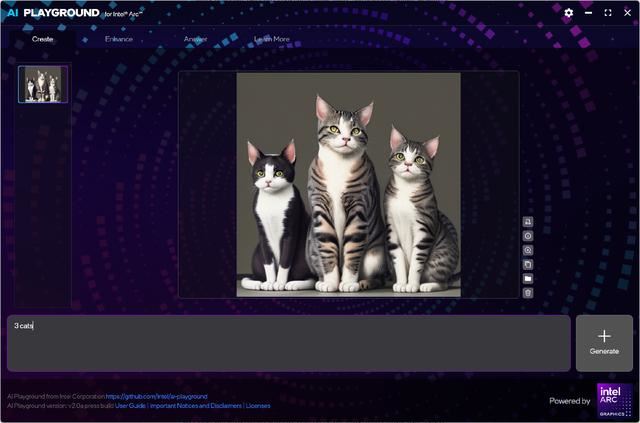The height and width of the screenshot is (423, 640).
Task: Switch to the Enhance tab
Action: [x=119, y=39]
